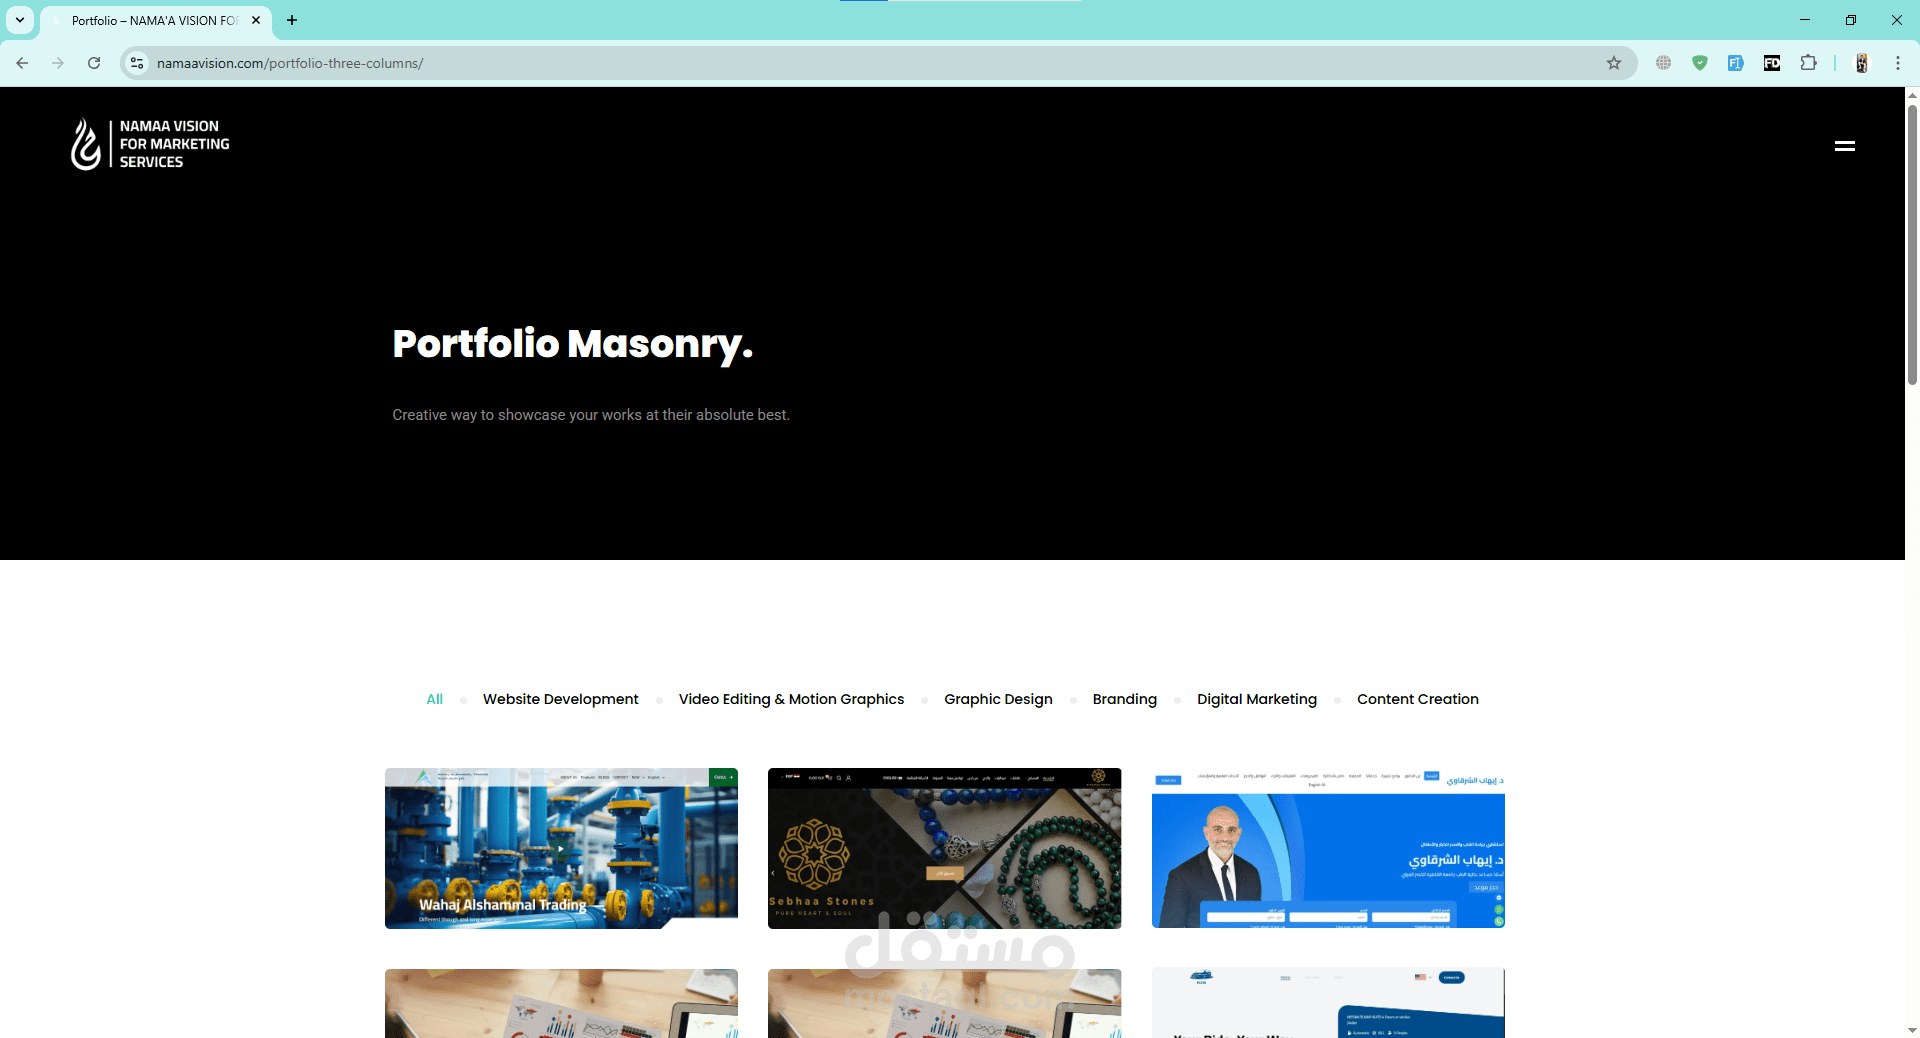The height and width of the screenshot is (1038, 1920).
Task: Open the FD extension icon
Action: tap(1772, 63)
